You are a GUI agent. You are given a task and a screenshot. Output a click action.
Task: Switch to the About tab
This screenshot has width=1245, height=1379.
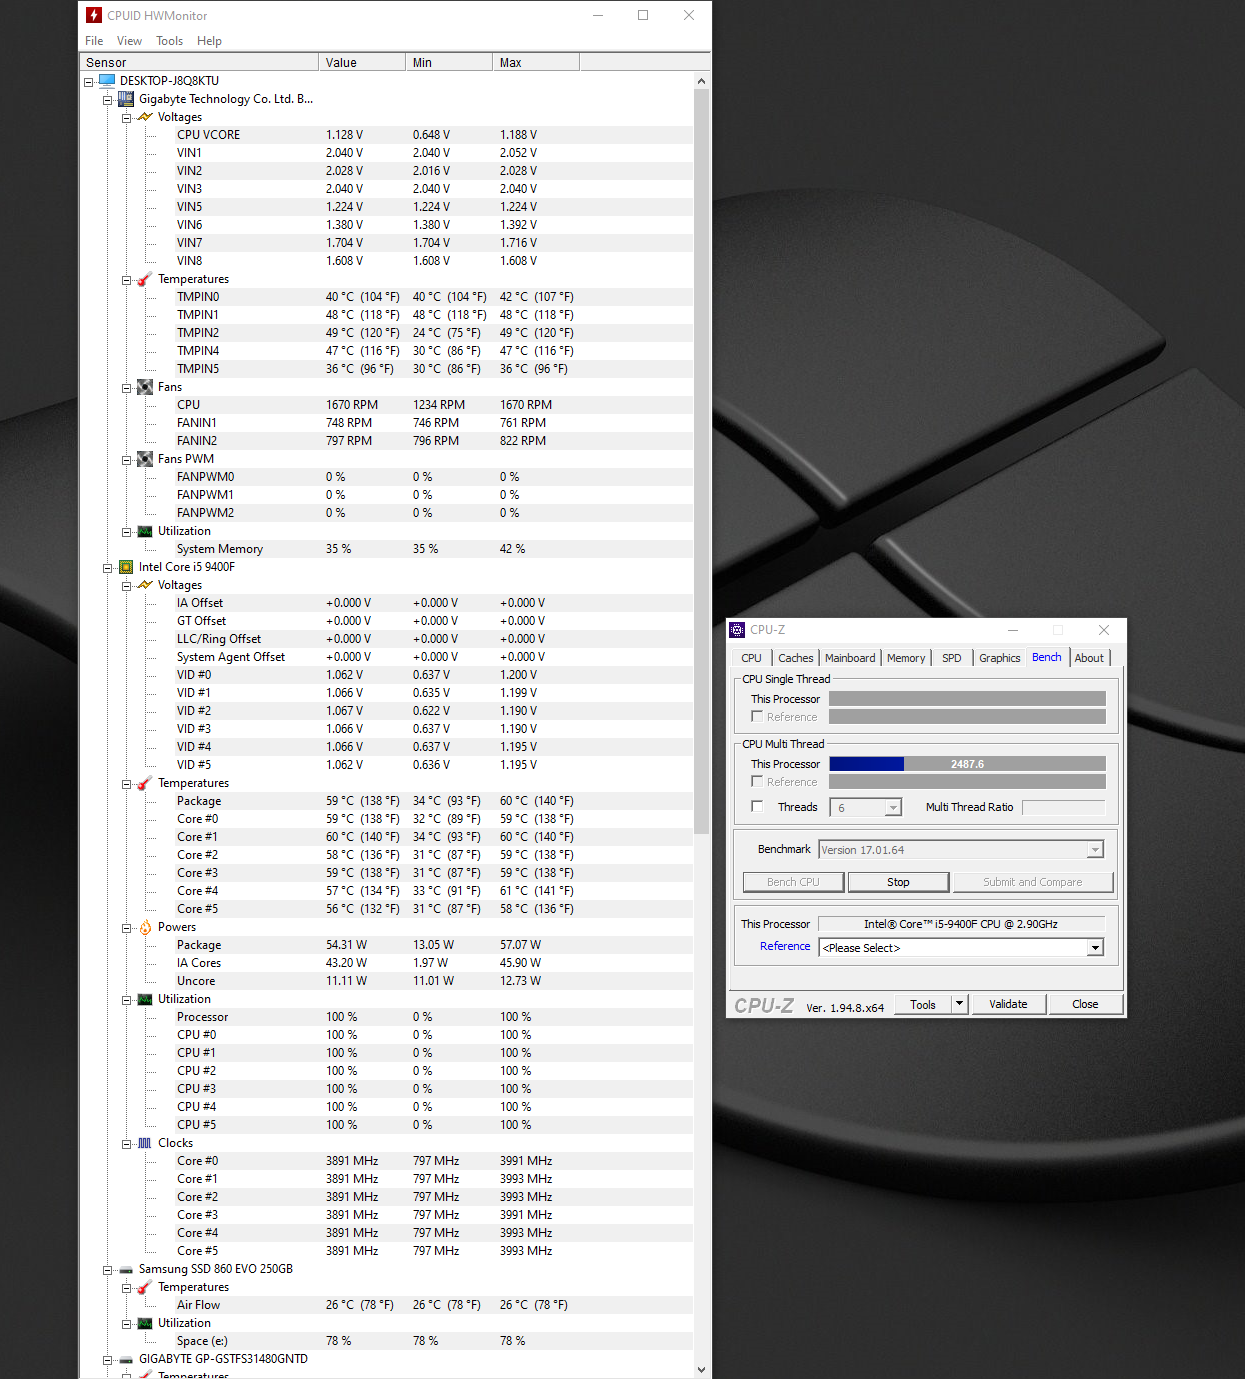coord(1089,658)
